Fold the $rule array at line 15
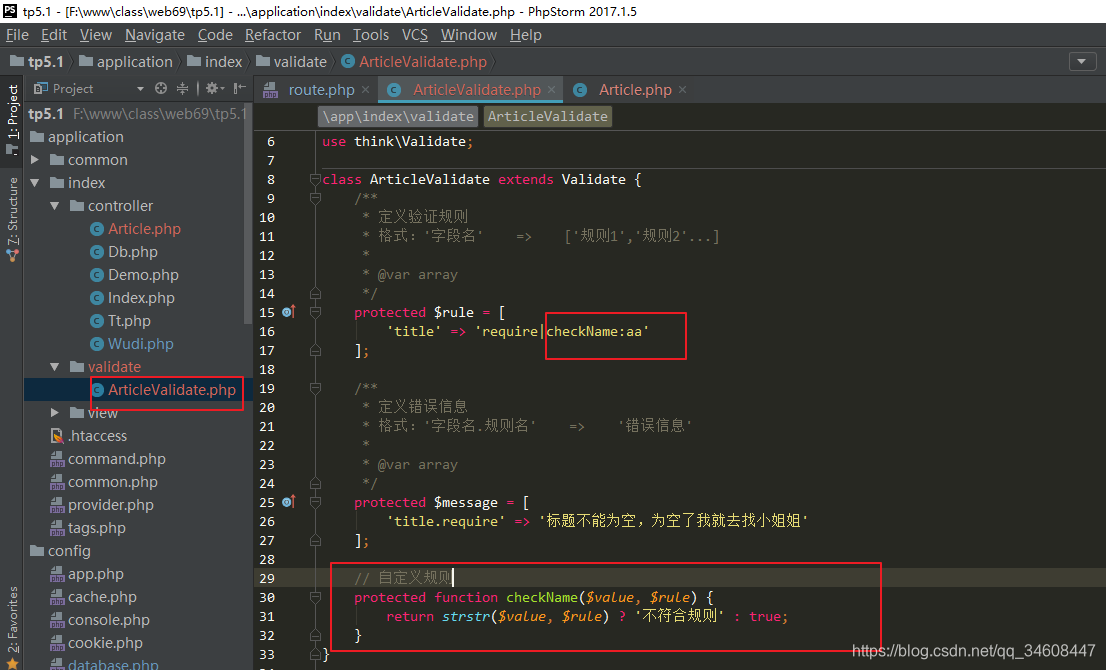This screenshot has width=1106, height=670. click(x=315, y=312)
